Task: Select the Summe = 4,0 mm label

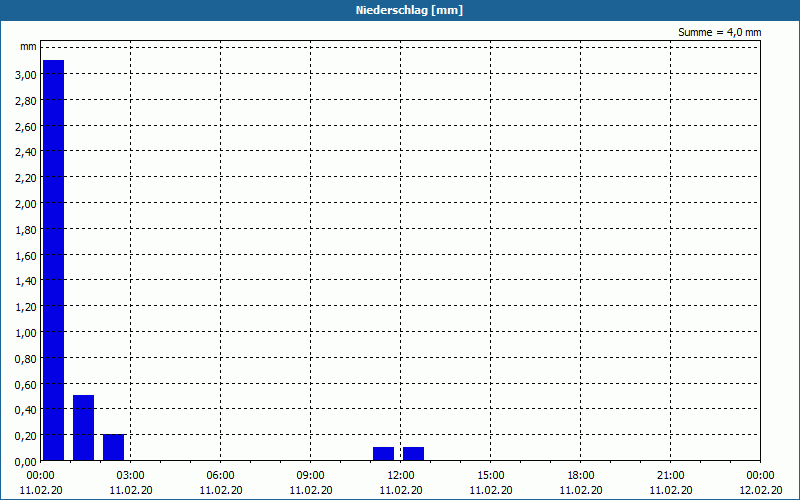Action: click(719, 32)
